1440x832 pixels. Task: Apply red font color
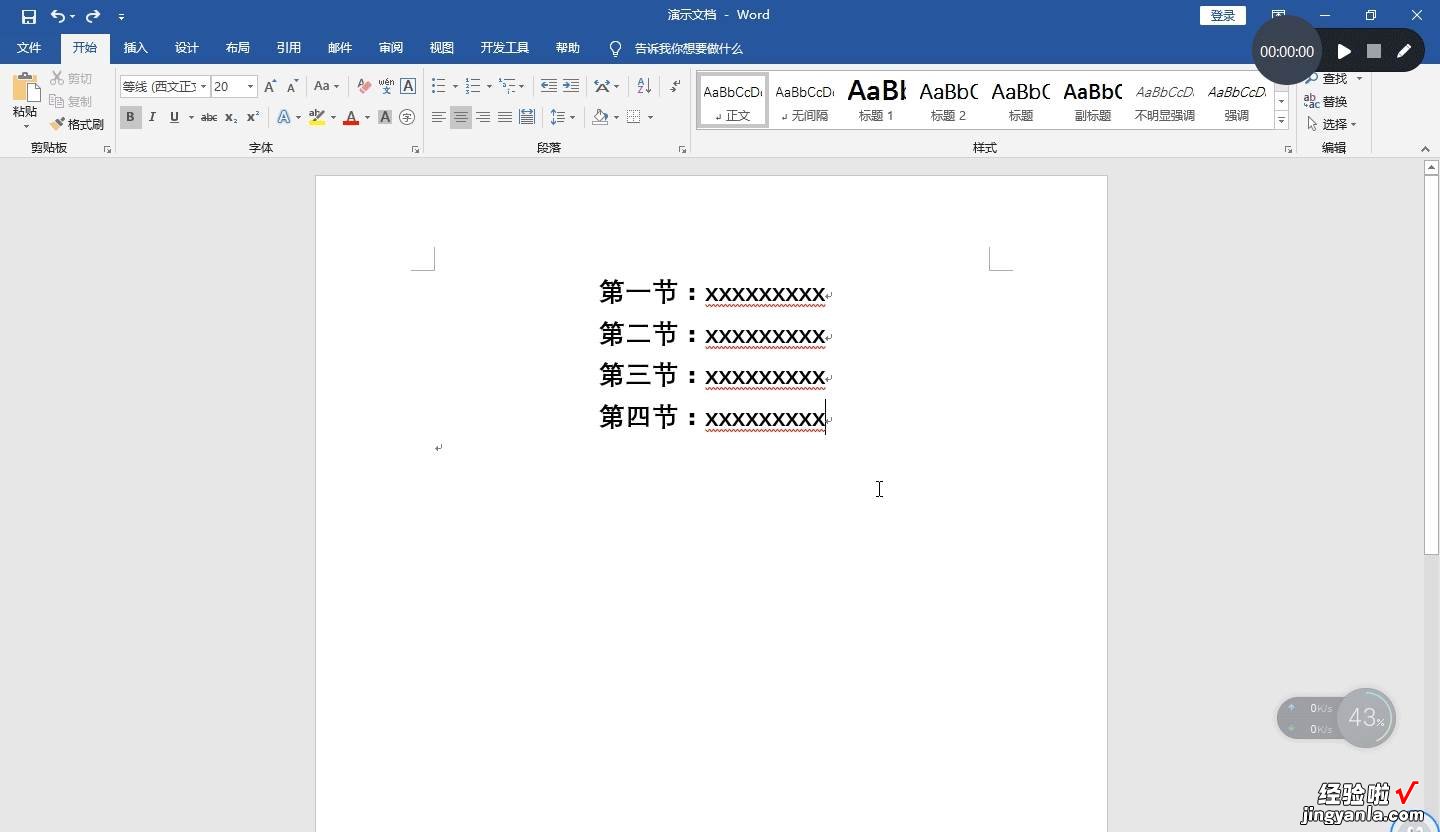pos(351,117)
